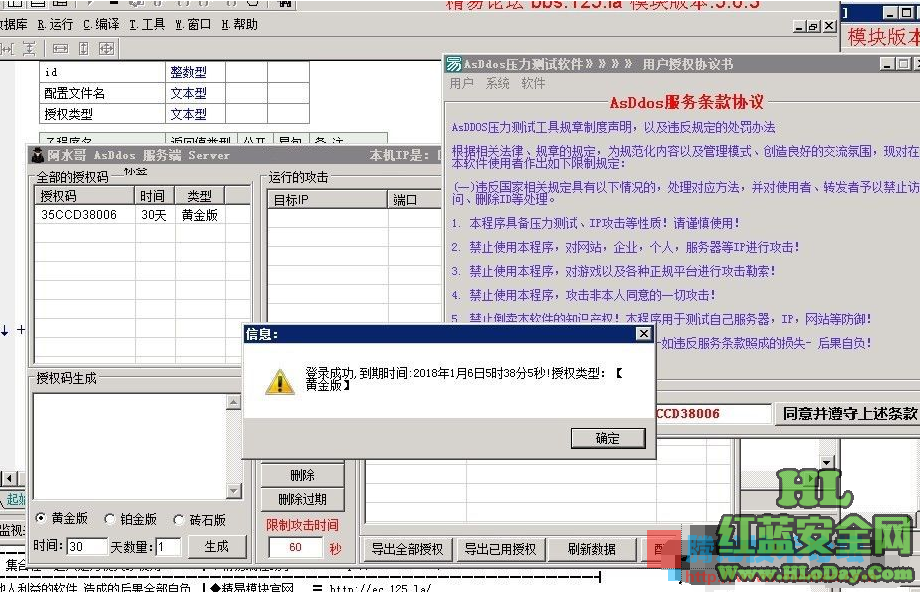
Task: Click the 授权类型 table cell
Action: tap(103, 114)
